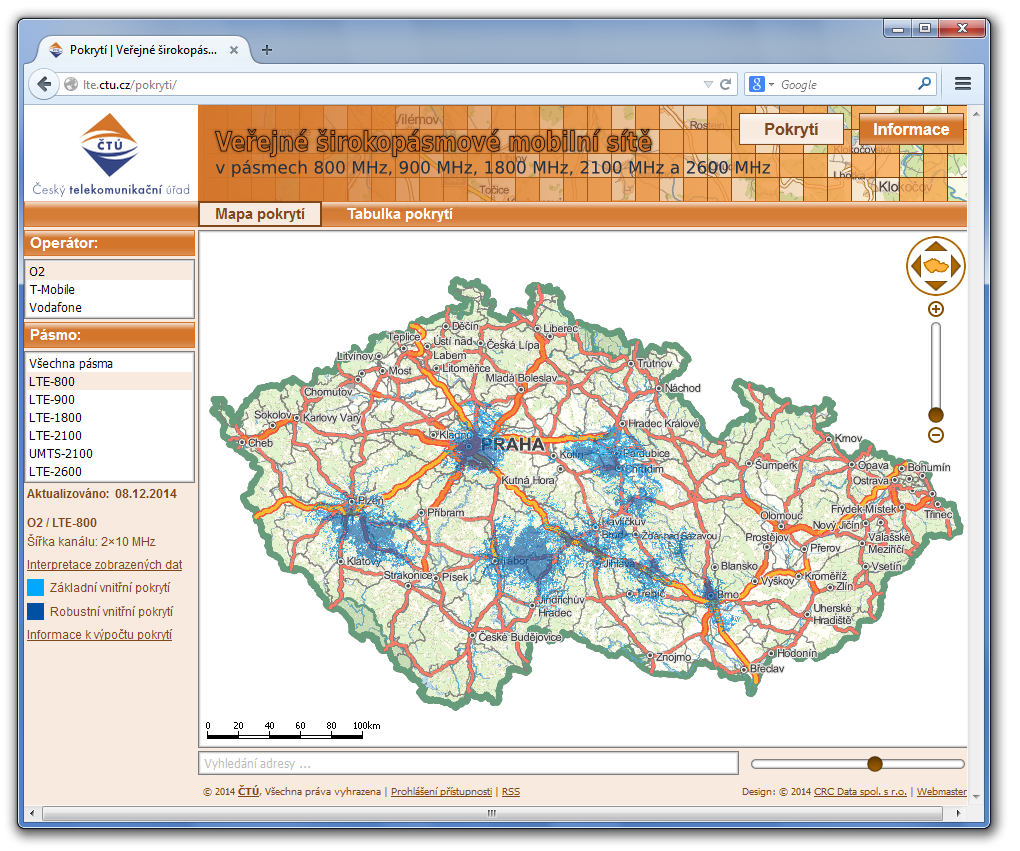Click dark blue Robustní vnitřní pokrytí swatch
1020x851 pixels.
click(36, 612)
